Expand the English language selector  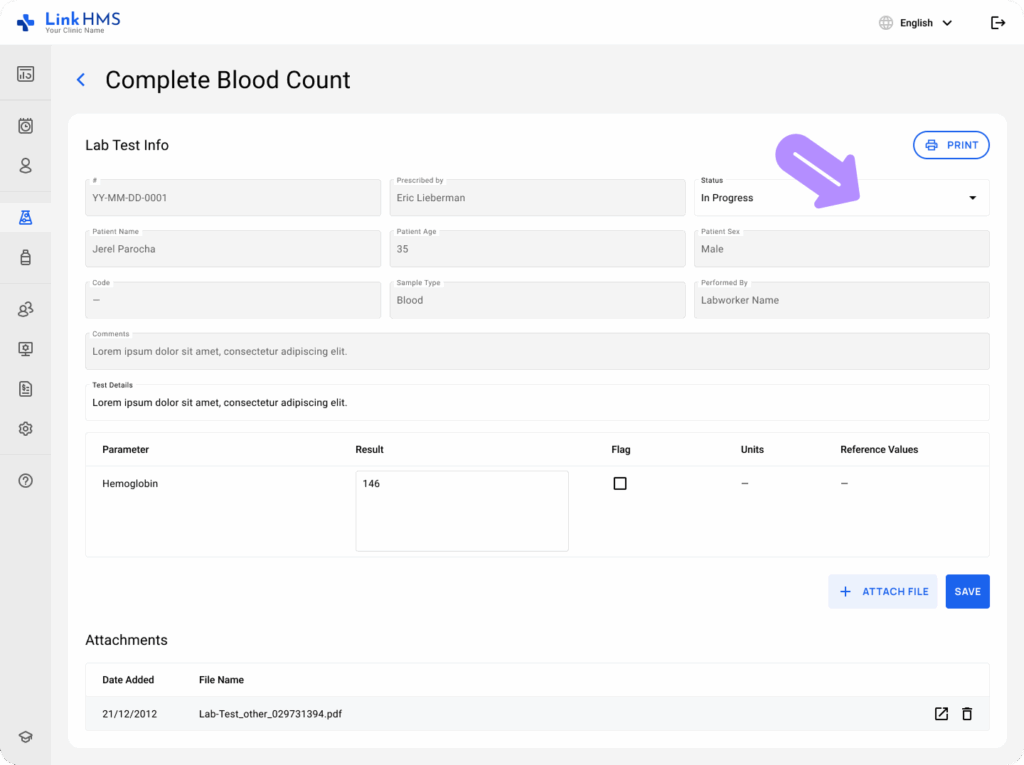click(x=926, y=23)
